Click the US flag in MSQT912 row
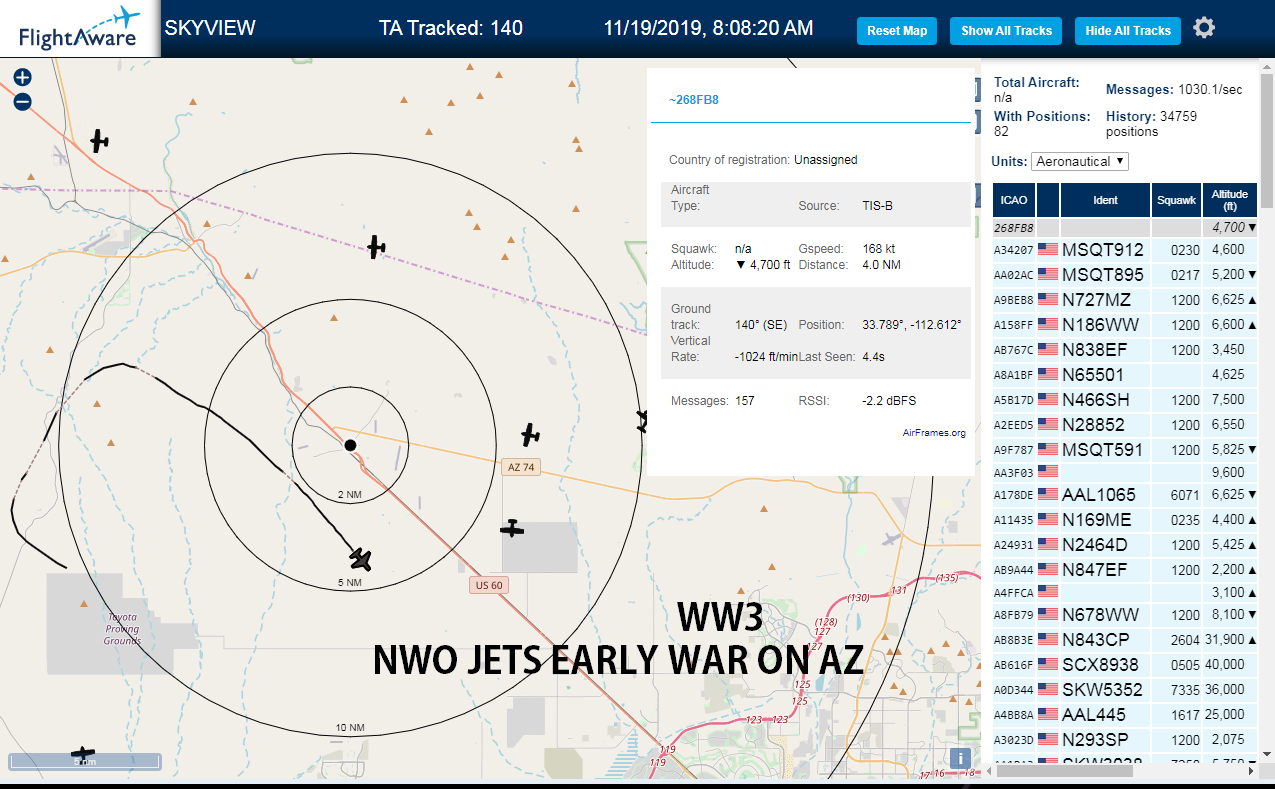 pyautogui.click(x=1048, y=250)
